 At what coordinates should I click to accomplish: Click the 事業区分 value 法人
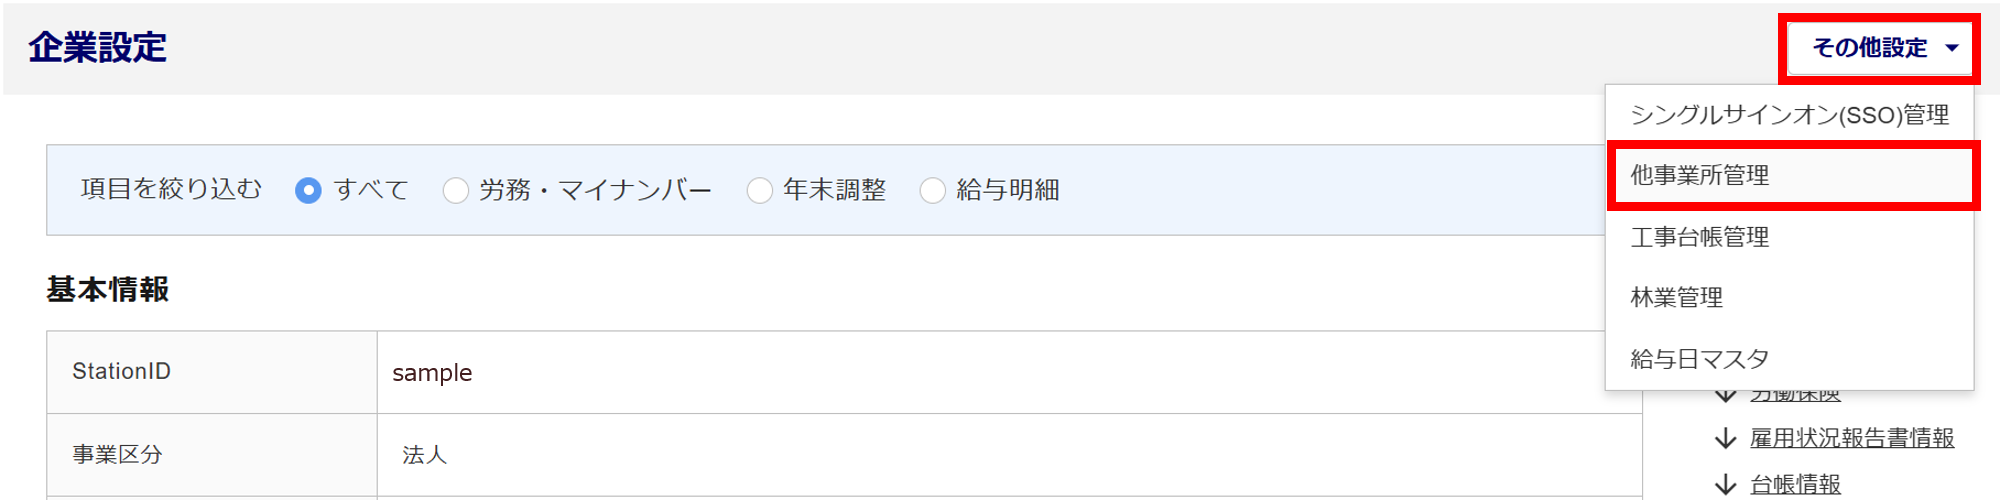coord(425,455)
